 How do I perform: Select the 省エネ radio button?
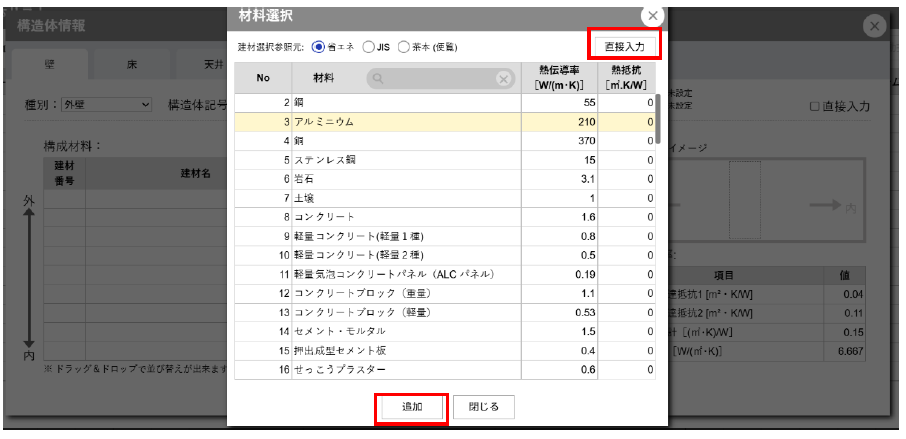(319, 46)
